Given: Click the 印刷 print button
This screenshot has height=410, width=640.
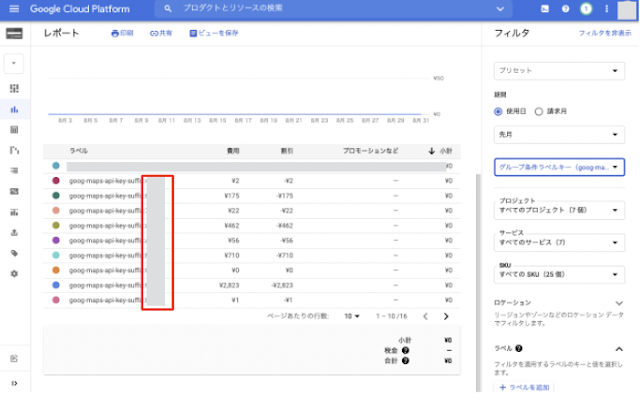Looking at the screenshot, I should coord(122,33).
